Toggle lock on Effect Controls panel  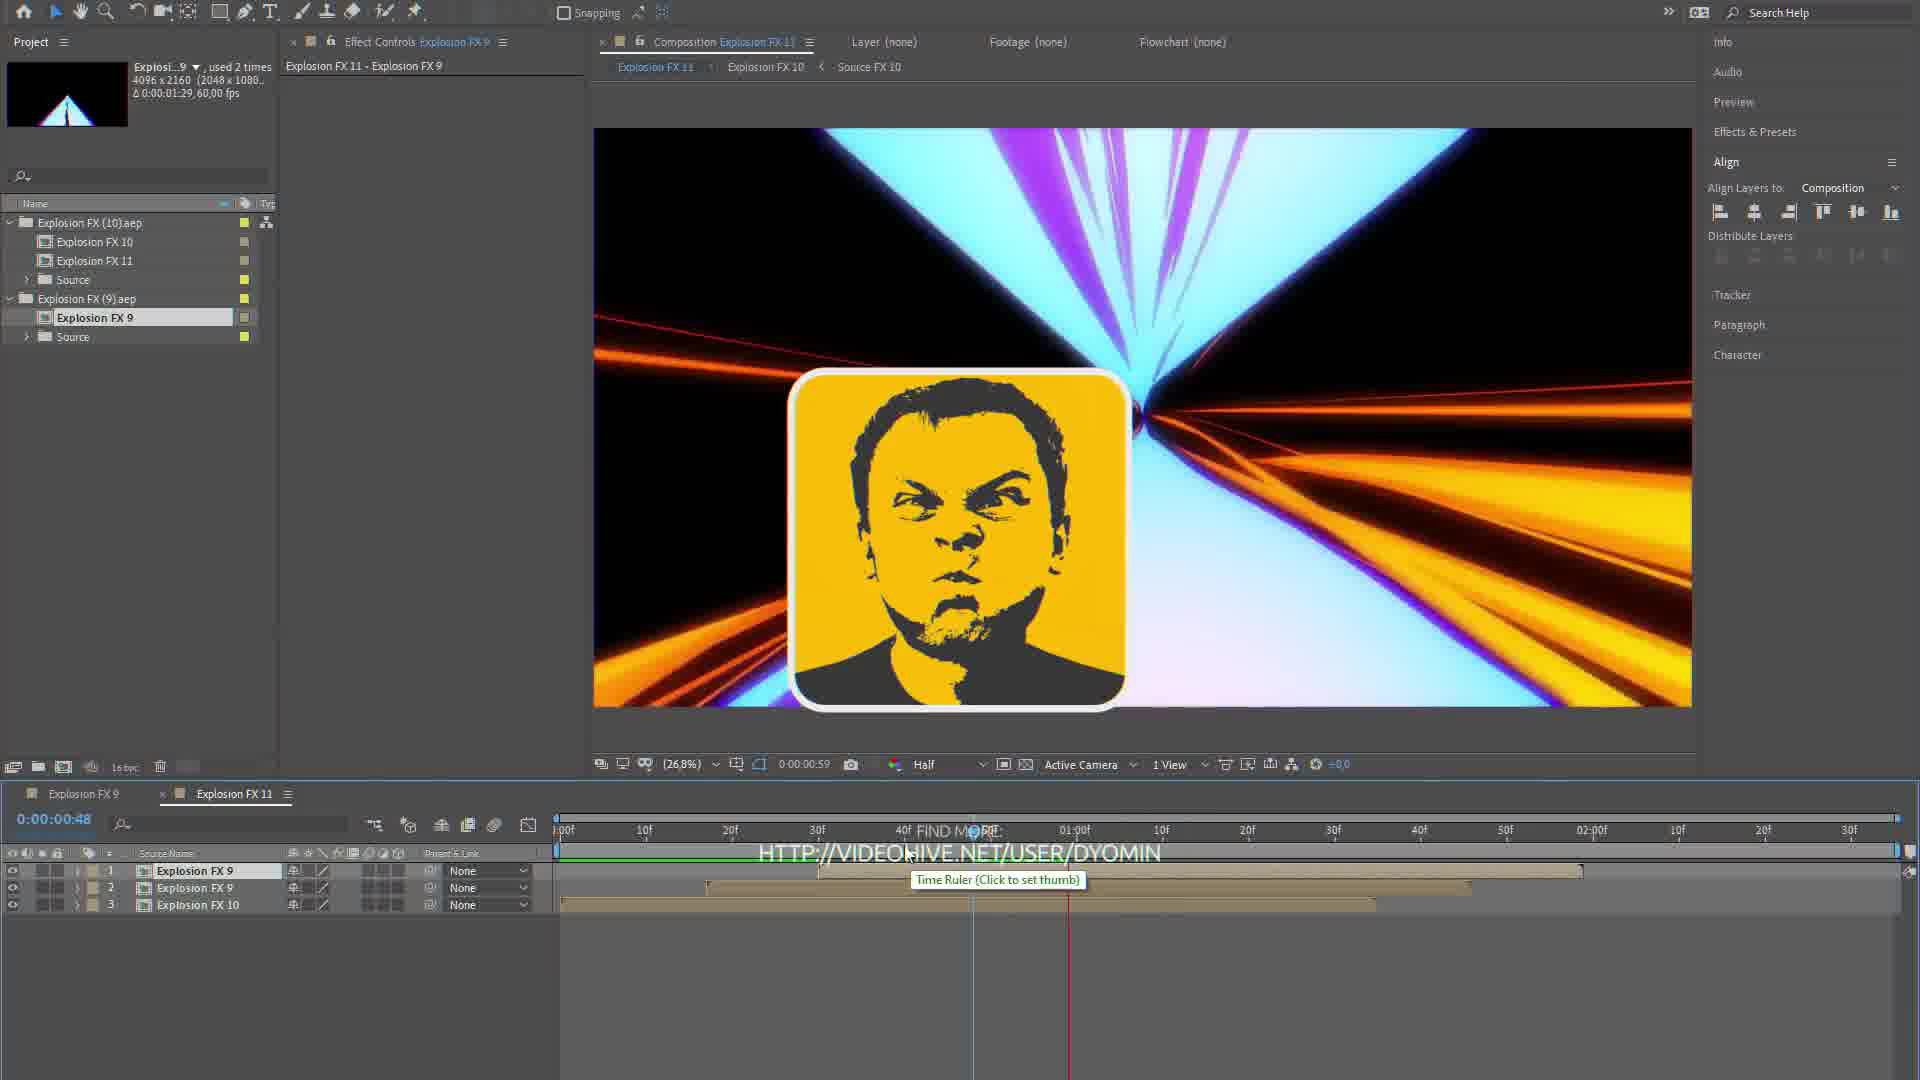(x=331, y=41)
